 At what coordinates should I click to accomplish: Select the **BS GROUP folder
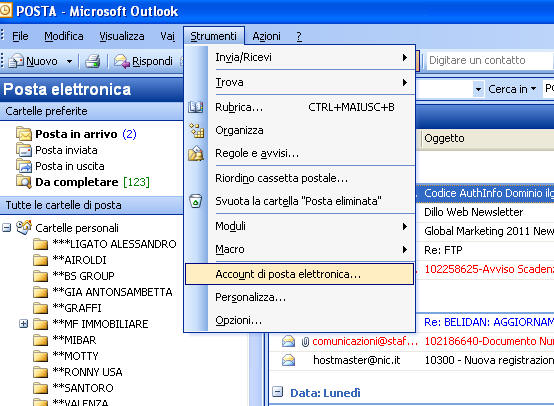83,276
